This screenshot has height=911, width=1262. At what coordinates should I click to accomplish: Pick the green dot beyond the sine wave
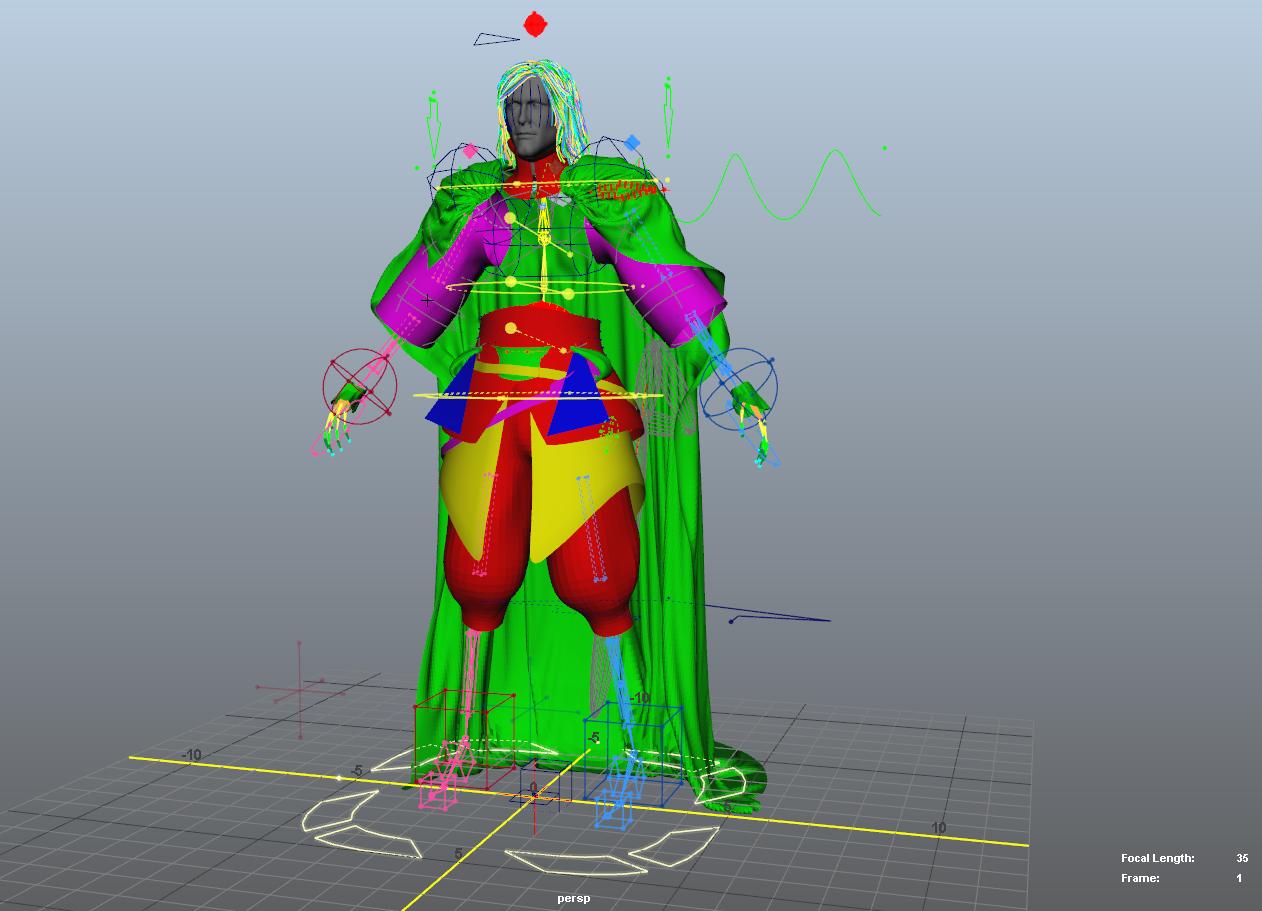tap(884, 148)
